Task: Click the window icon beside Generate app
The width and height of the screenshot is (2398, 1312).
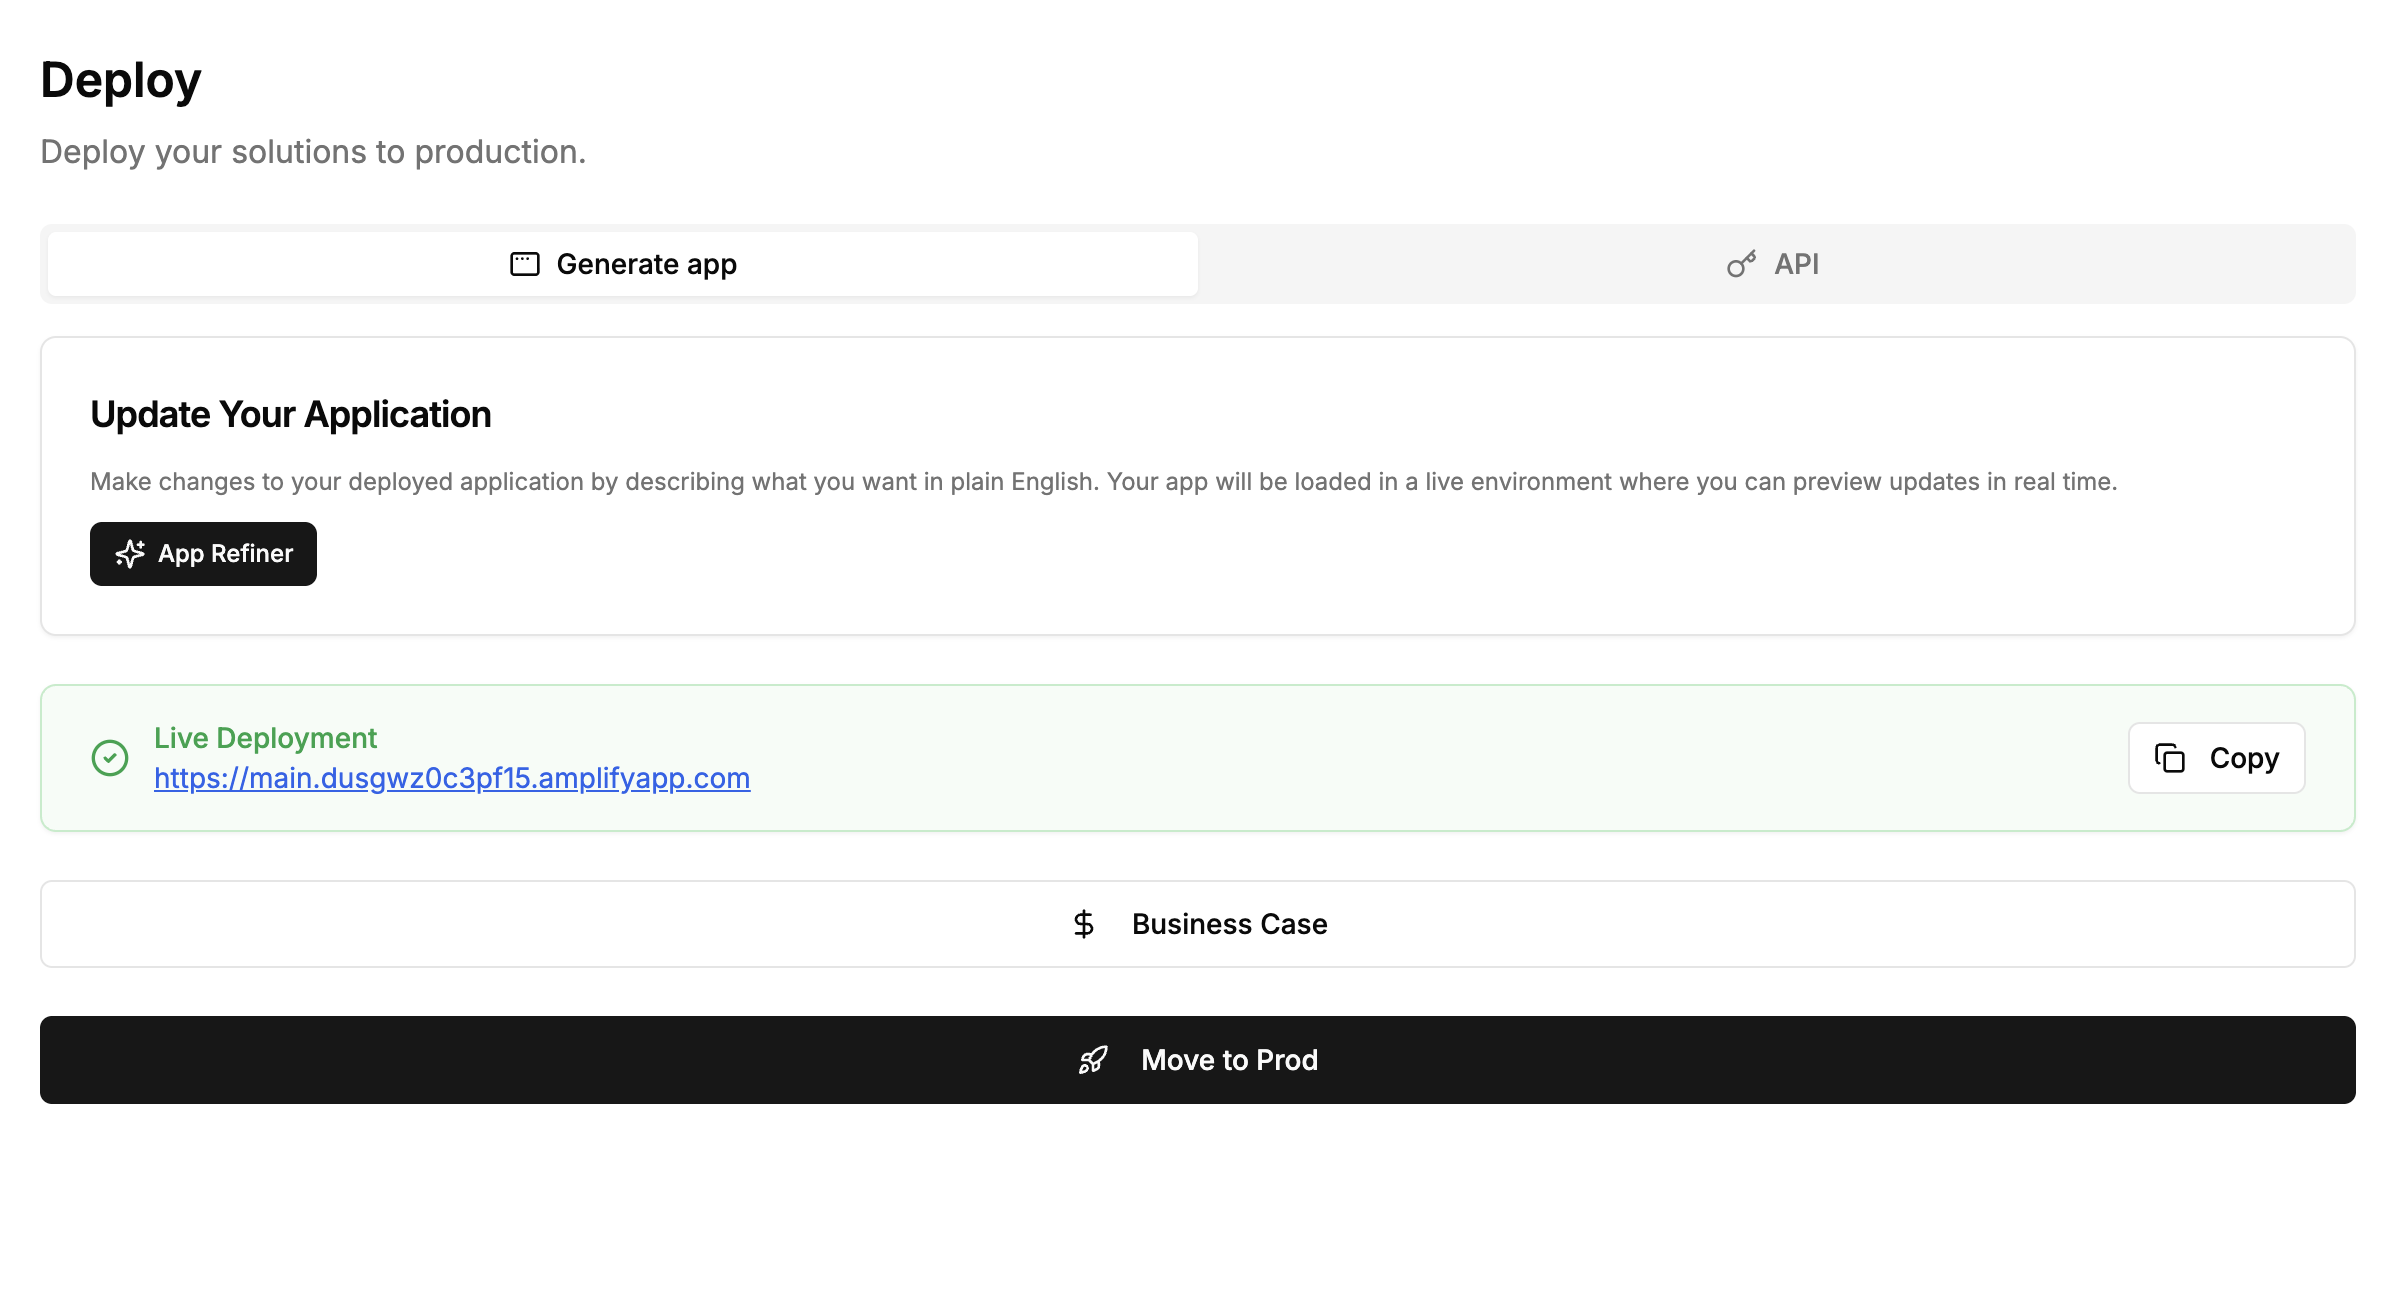Action: (524, 264)
